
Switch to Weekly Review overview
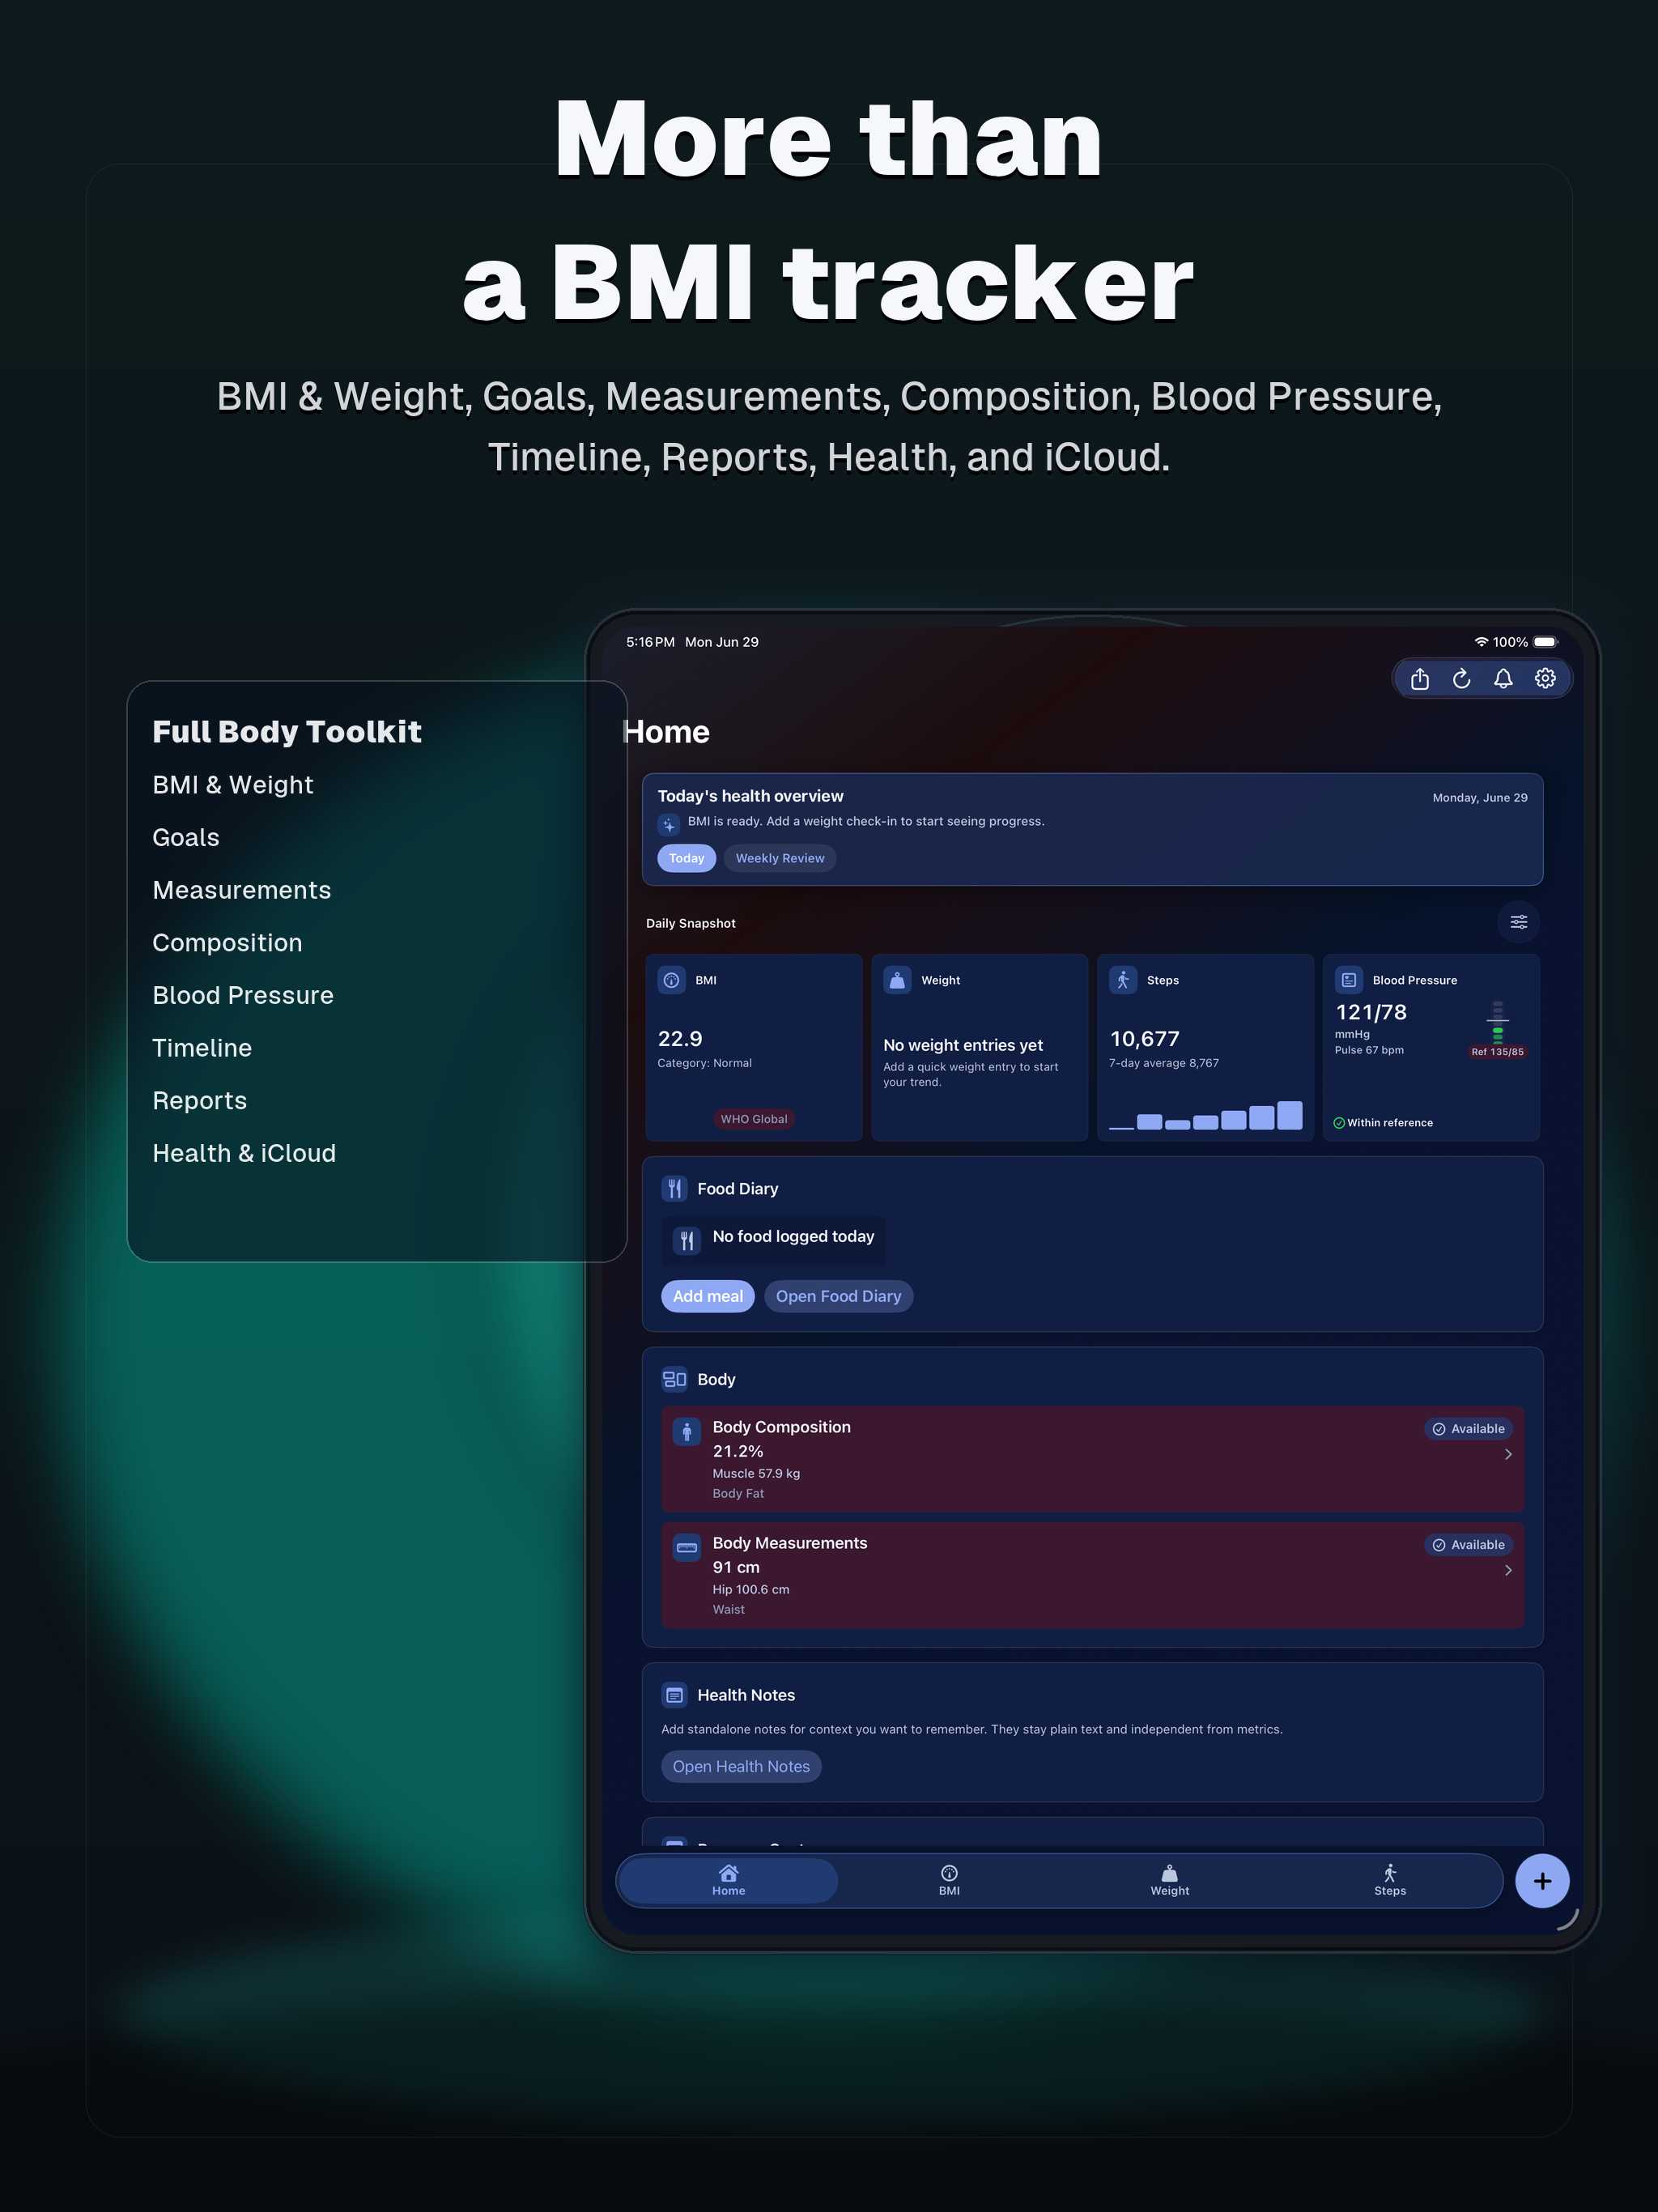coord(780,858)
